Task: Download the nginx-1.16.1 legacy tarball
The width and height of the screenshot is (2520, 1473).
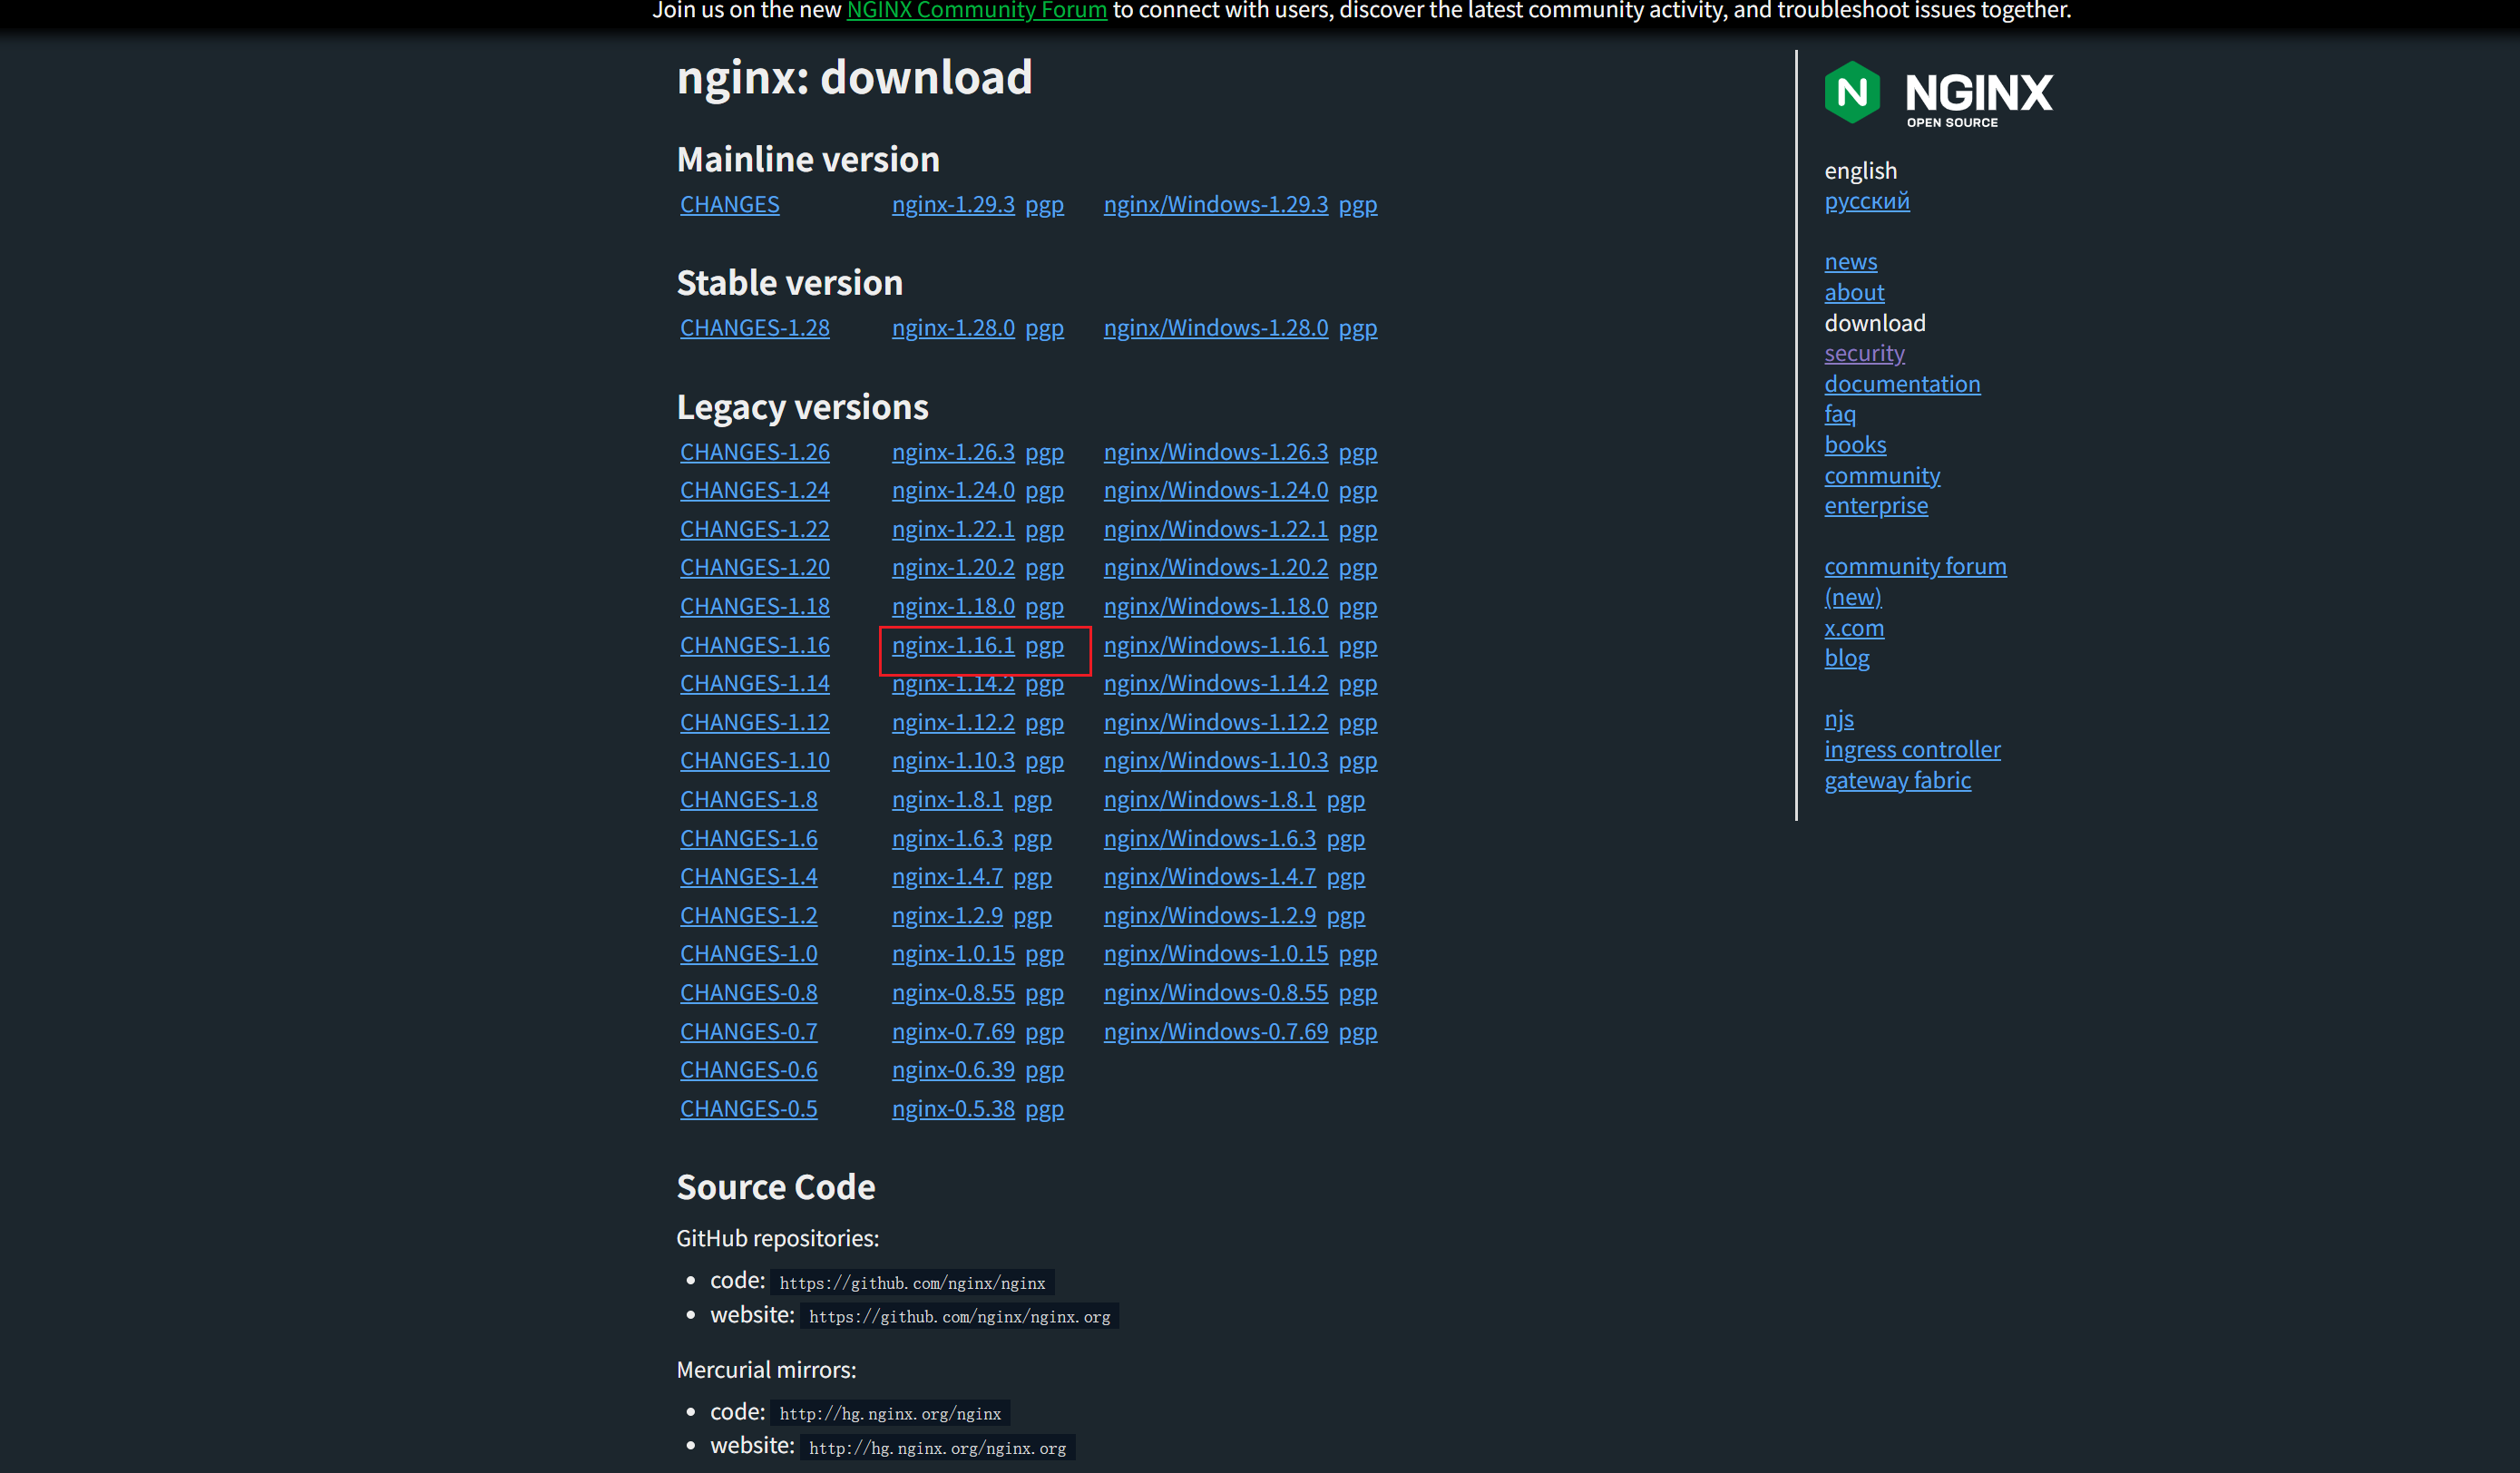Action: click(x=952, y=646)
